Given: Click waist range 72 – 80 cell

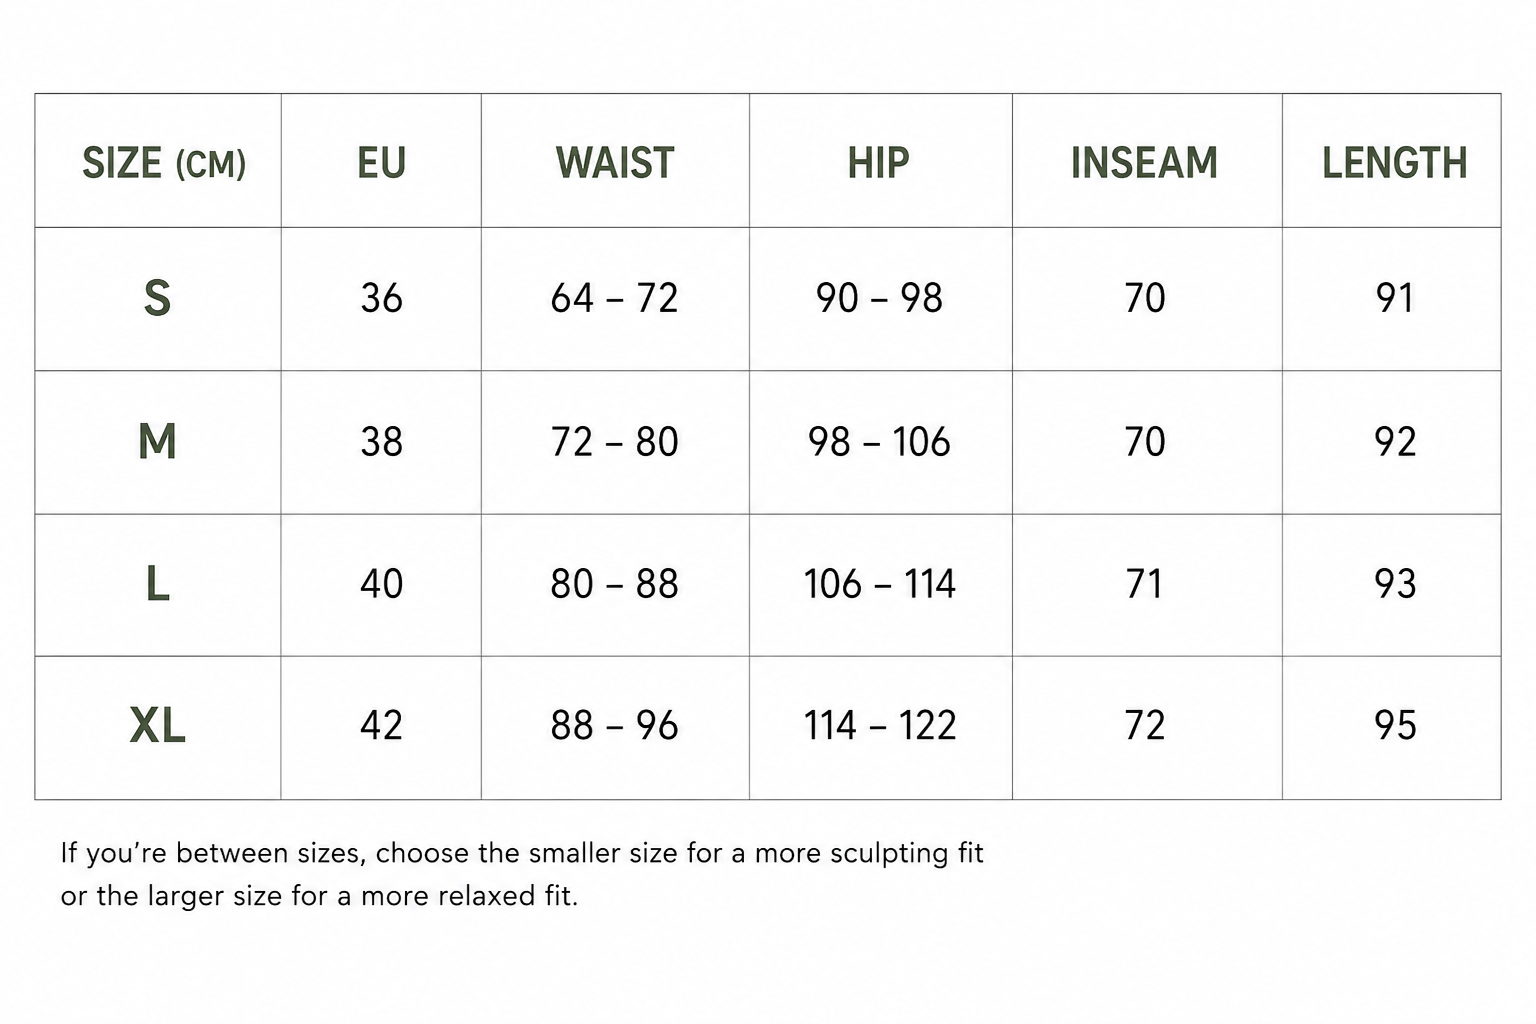Looking at the screenshot, I should (615, 441).
